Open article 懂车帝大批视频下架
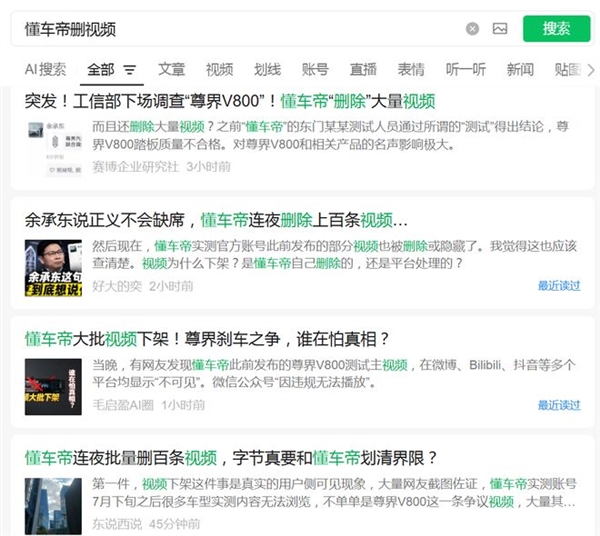This screenshot has height=536, width=600. tap(207, 339)
